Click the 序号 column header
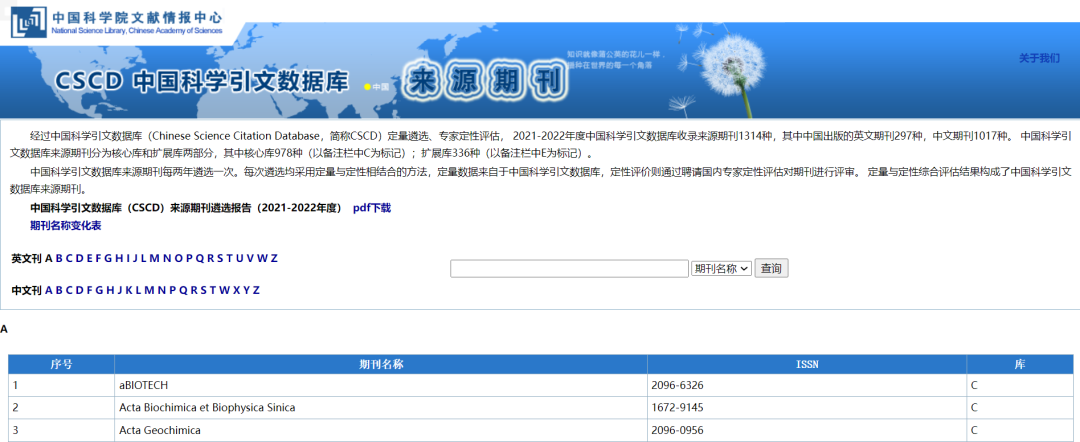The image size is (1080, 442). pos(61,364)
